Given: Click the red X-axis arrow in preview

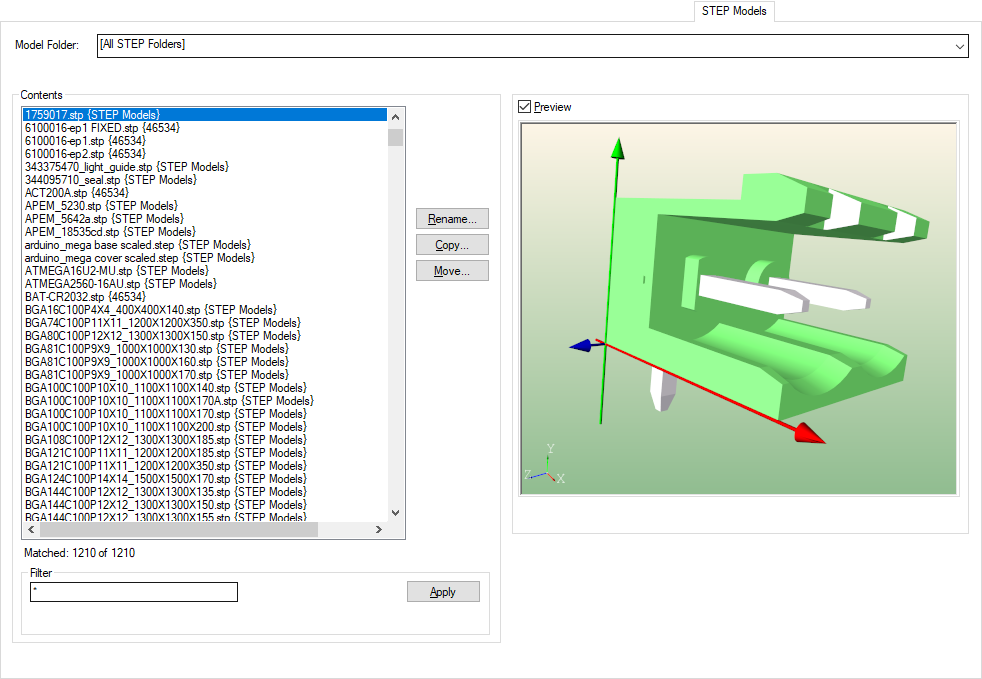Looking at the screenshot, I should (808, 432).
